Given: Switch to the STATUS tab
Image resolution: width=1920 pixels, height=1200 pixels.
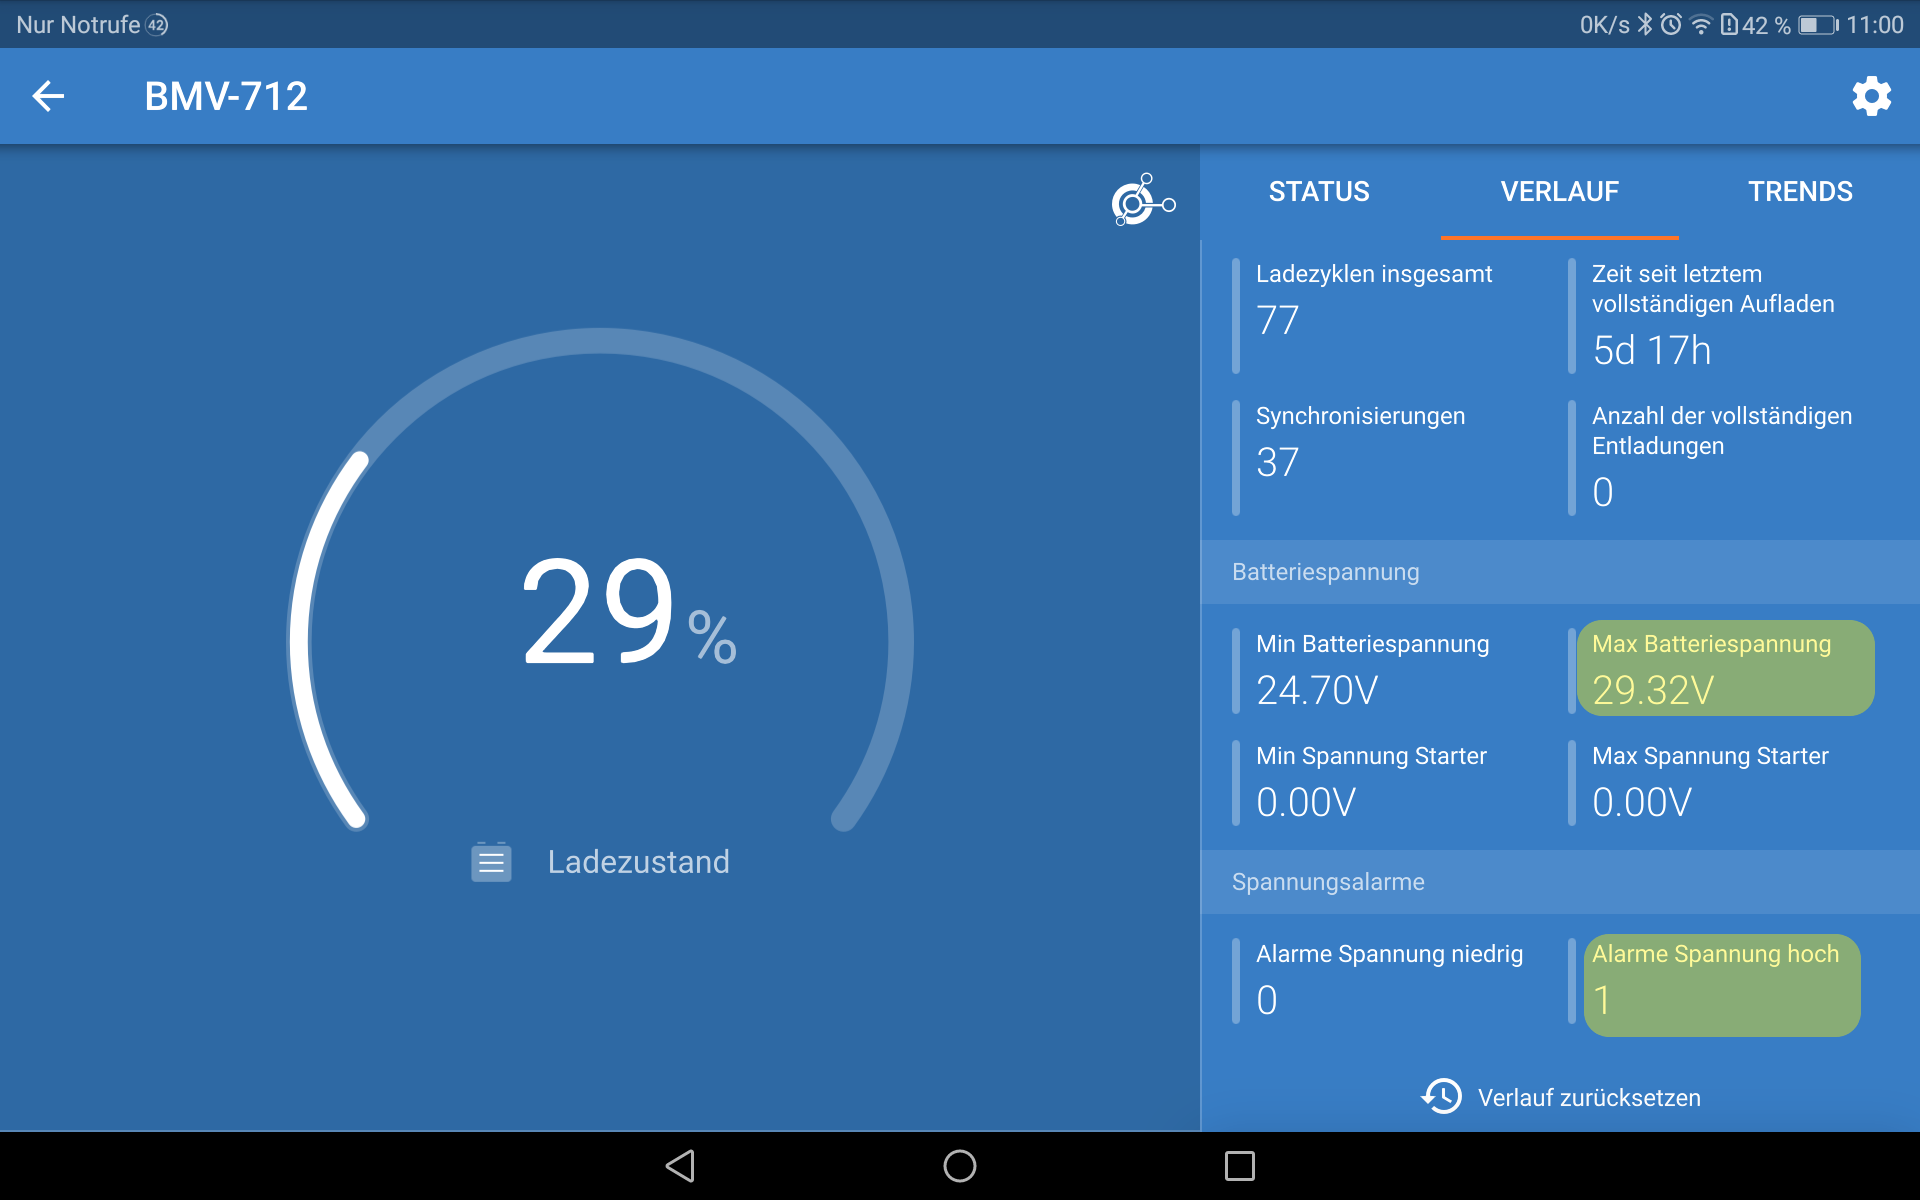Looking at the screenshot, I should tap(1319, 192).
